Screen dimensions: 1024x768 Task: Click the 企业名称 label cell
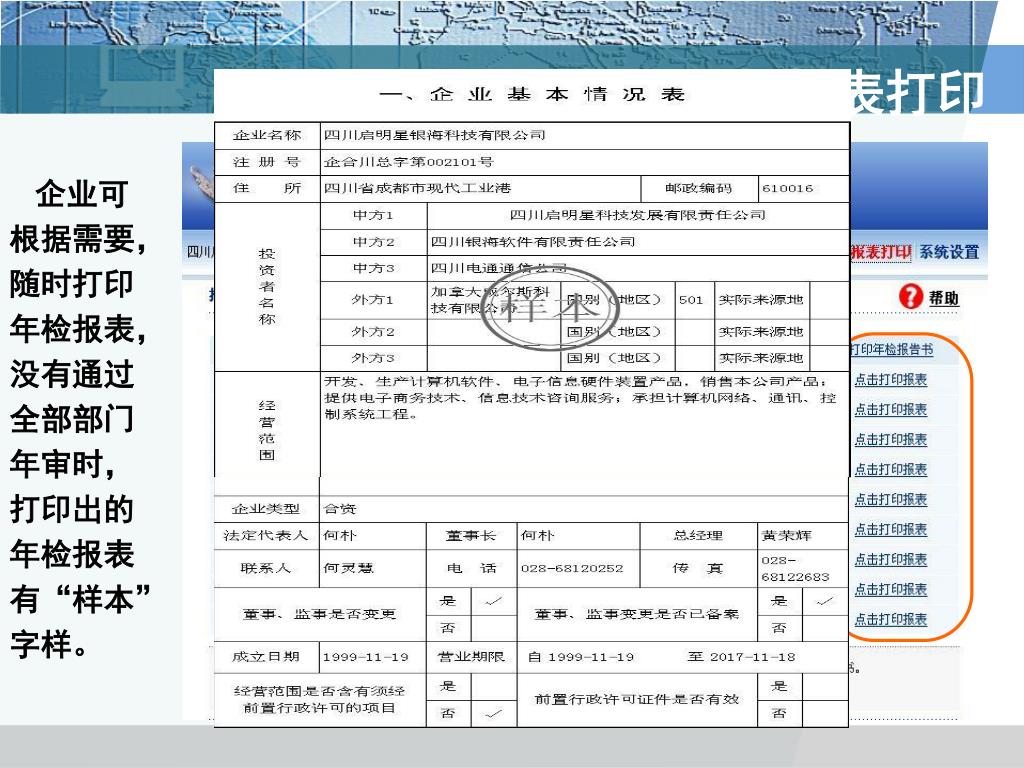[x=267, y=135]
